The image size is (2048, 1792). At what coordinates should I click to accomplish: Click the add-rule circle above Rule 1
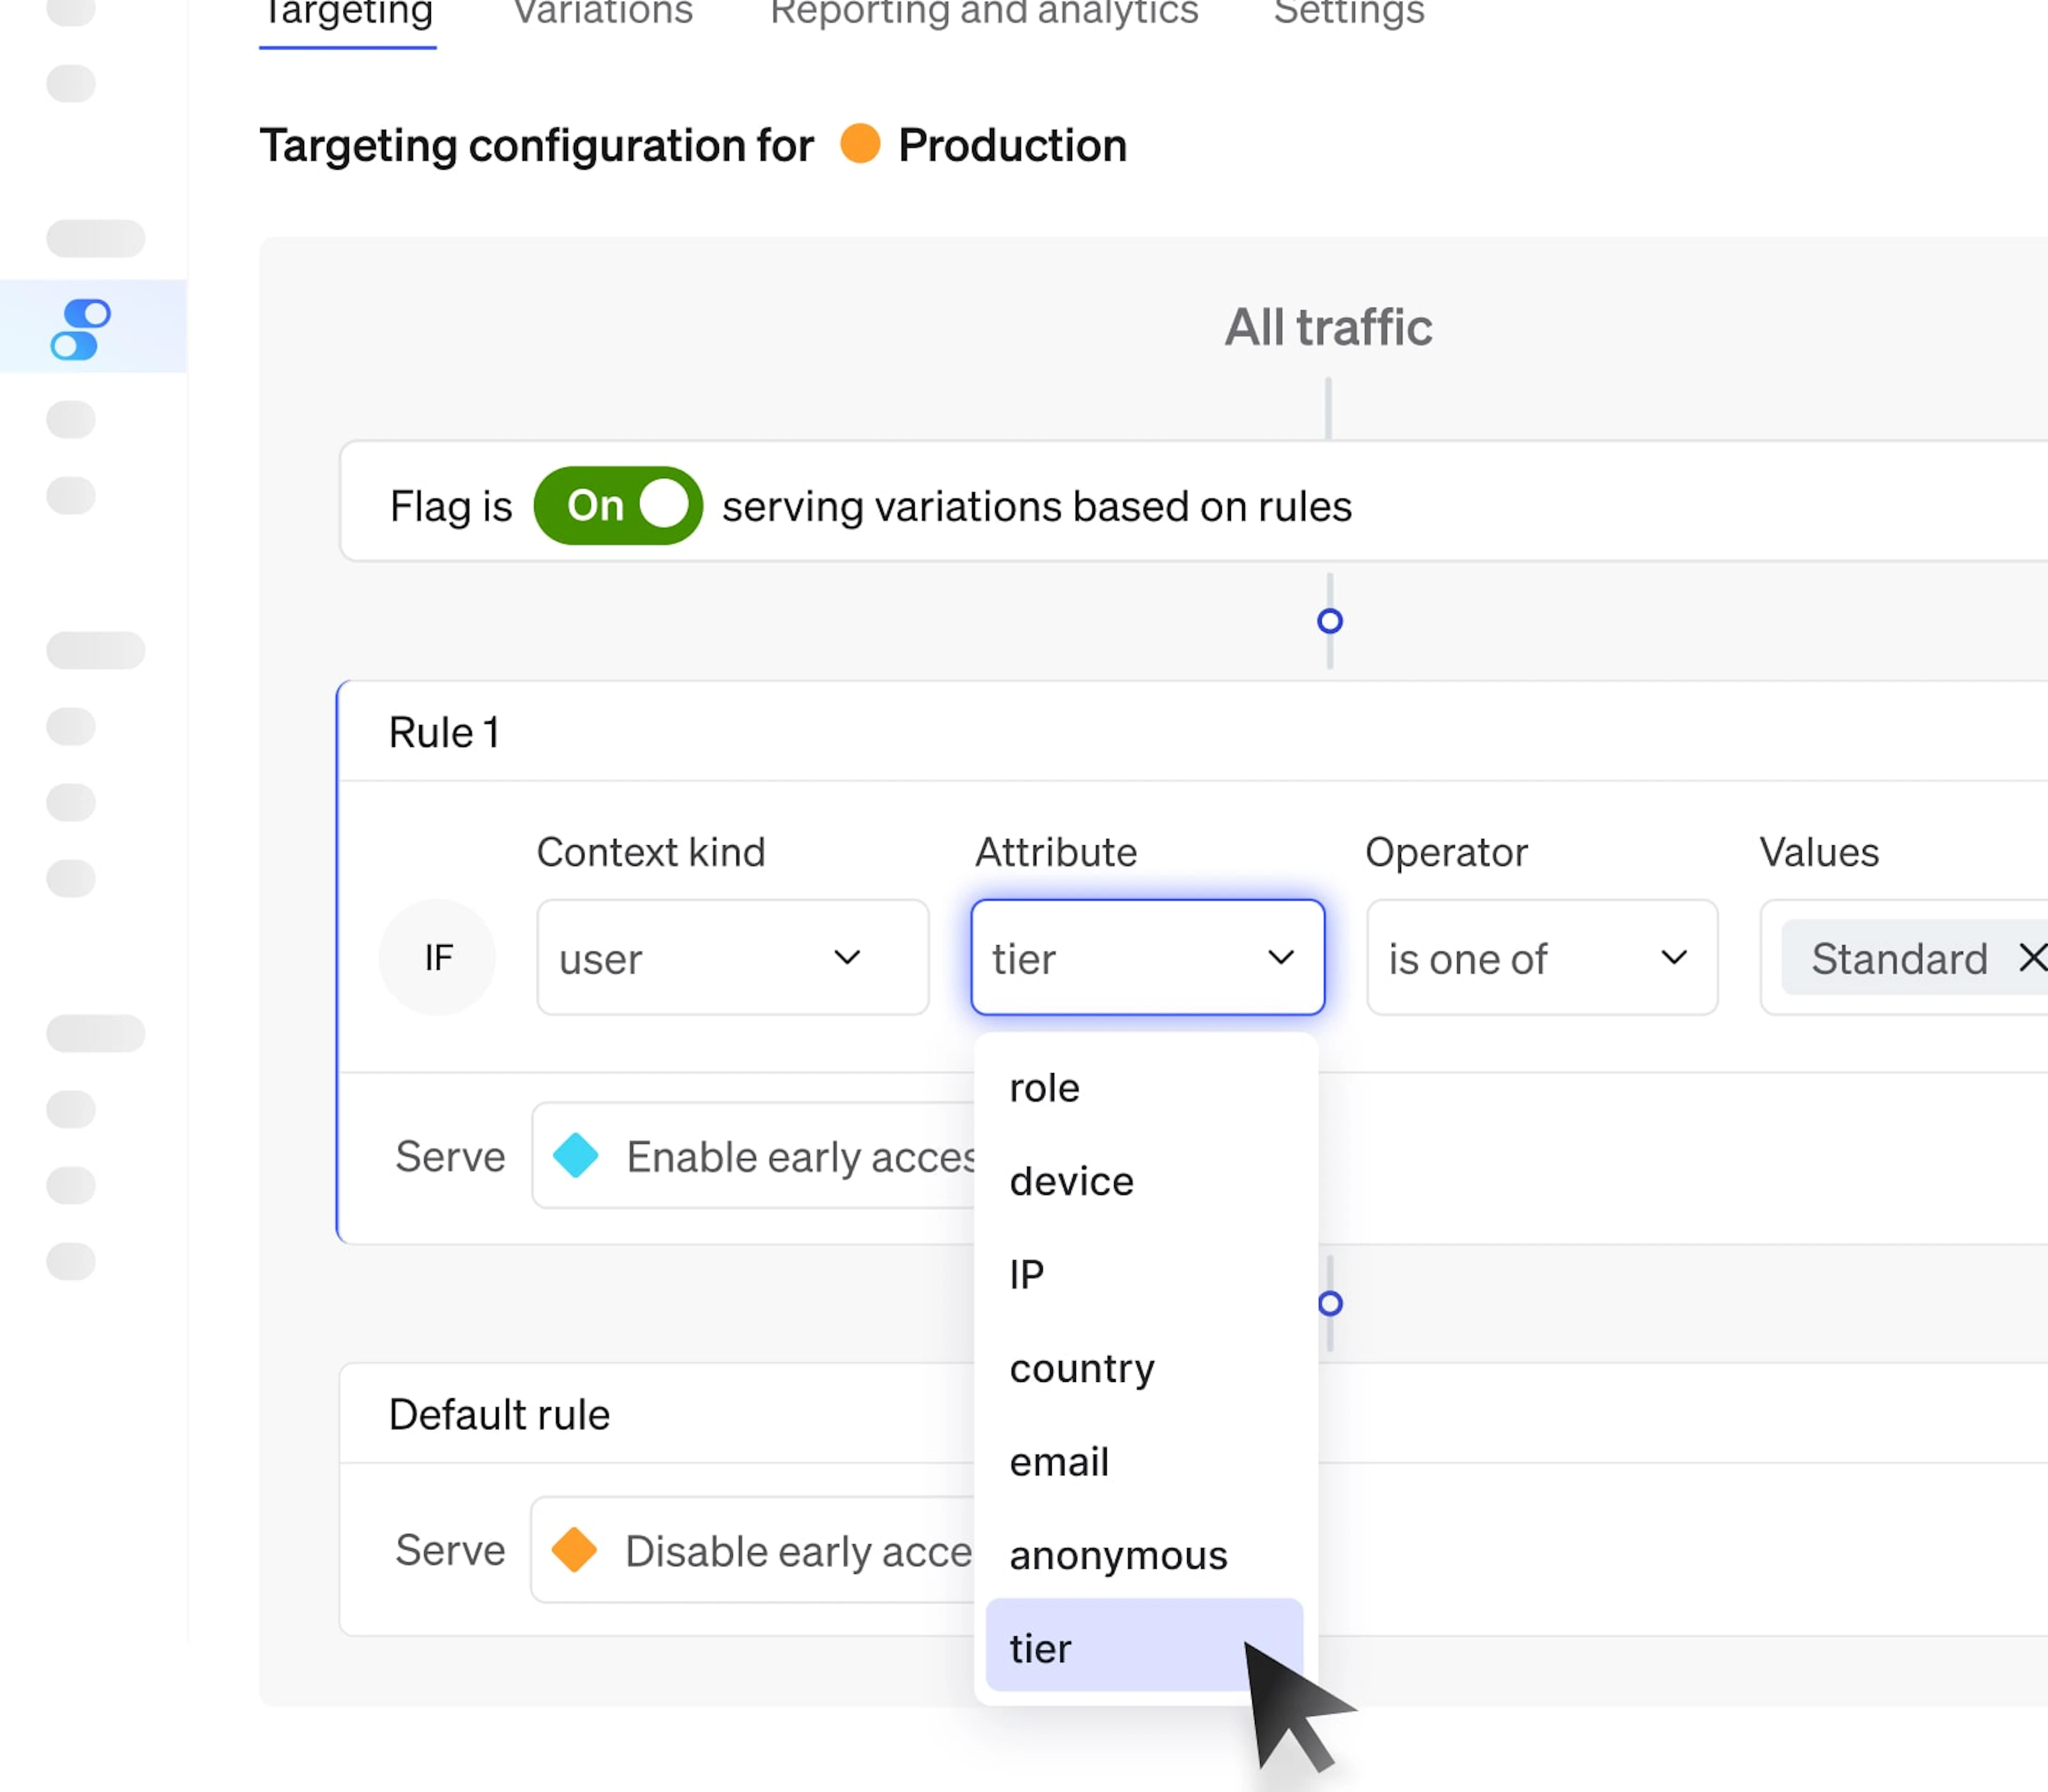point(1329,621)
